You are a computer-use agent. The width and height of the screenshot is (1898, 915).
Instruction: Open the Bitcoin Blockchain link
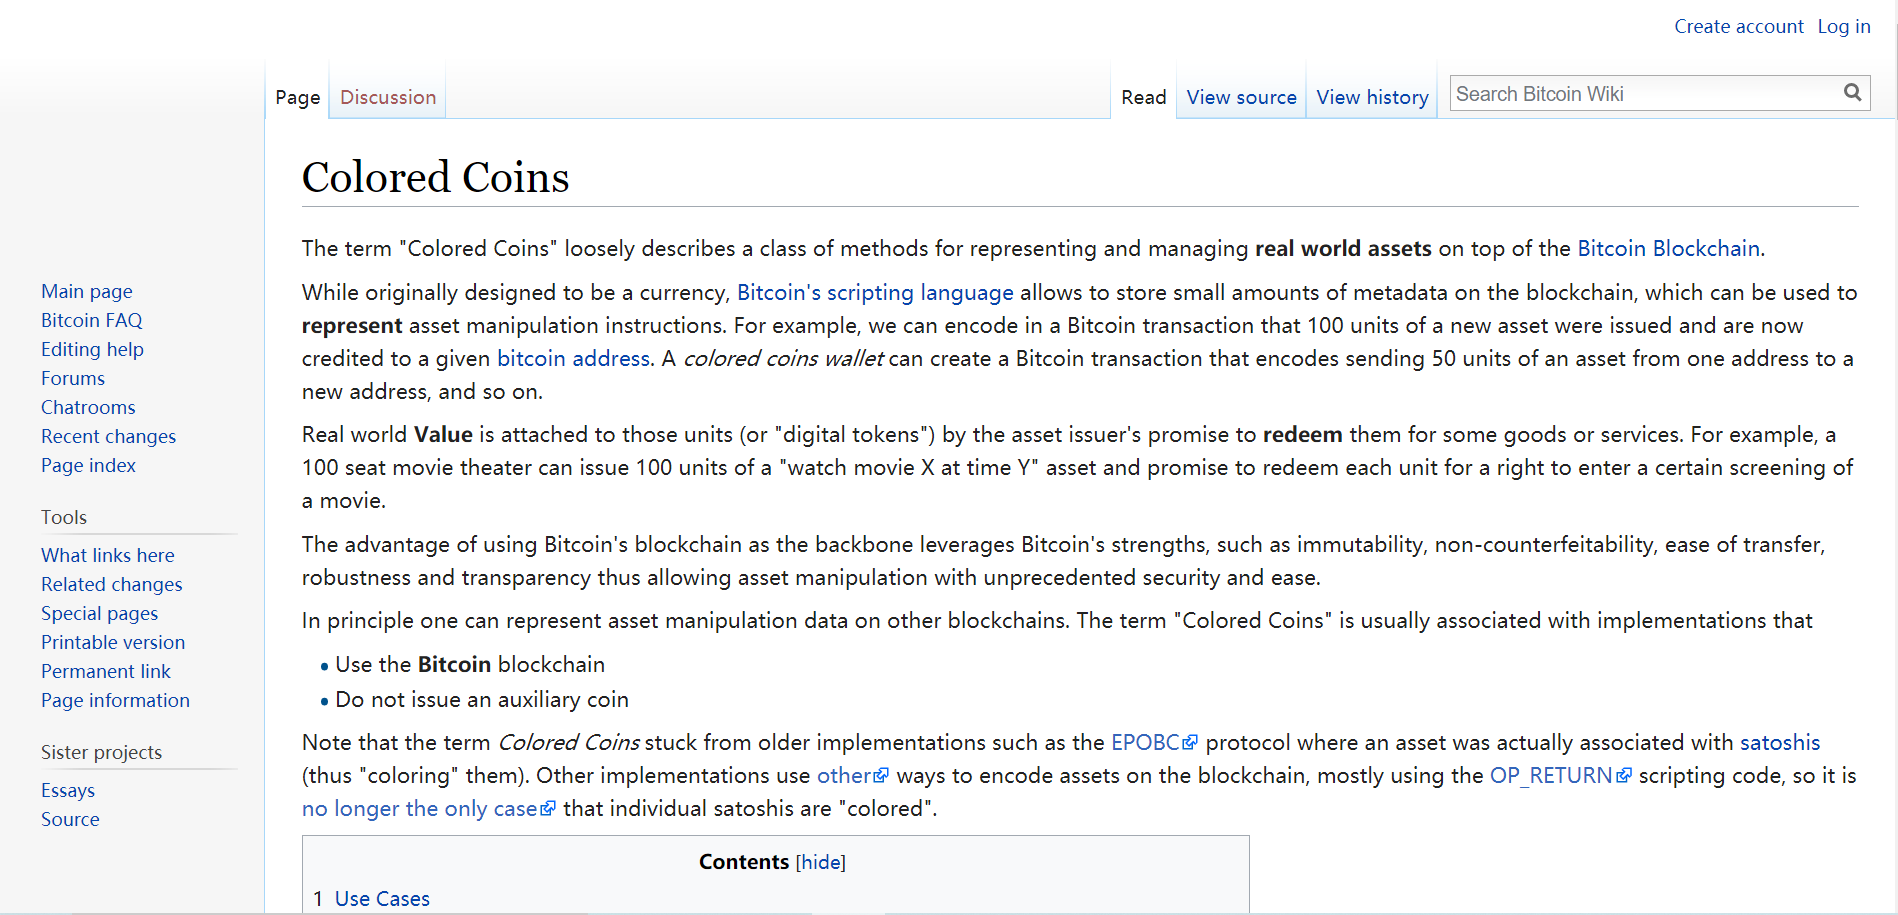1668,248
